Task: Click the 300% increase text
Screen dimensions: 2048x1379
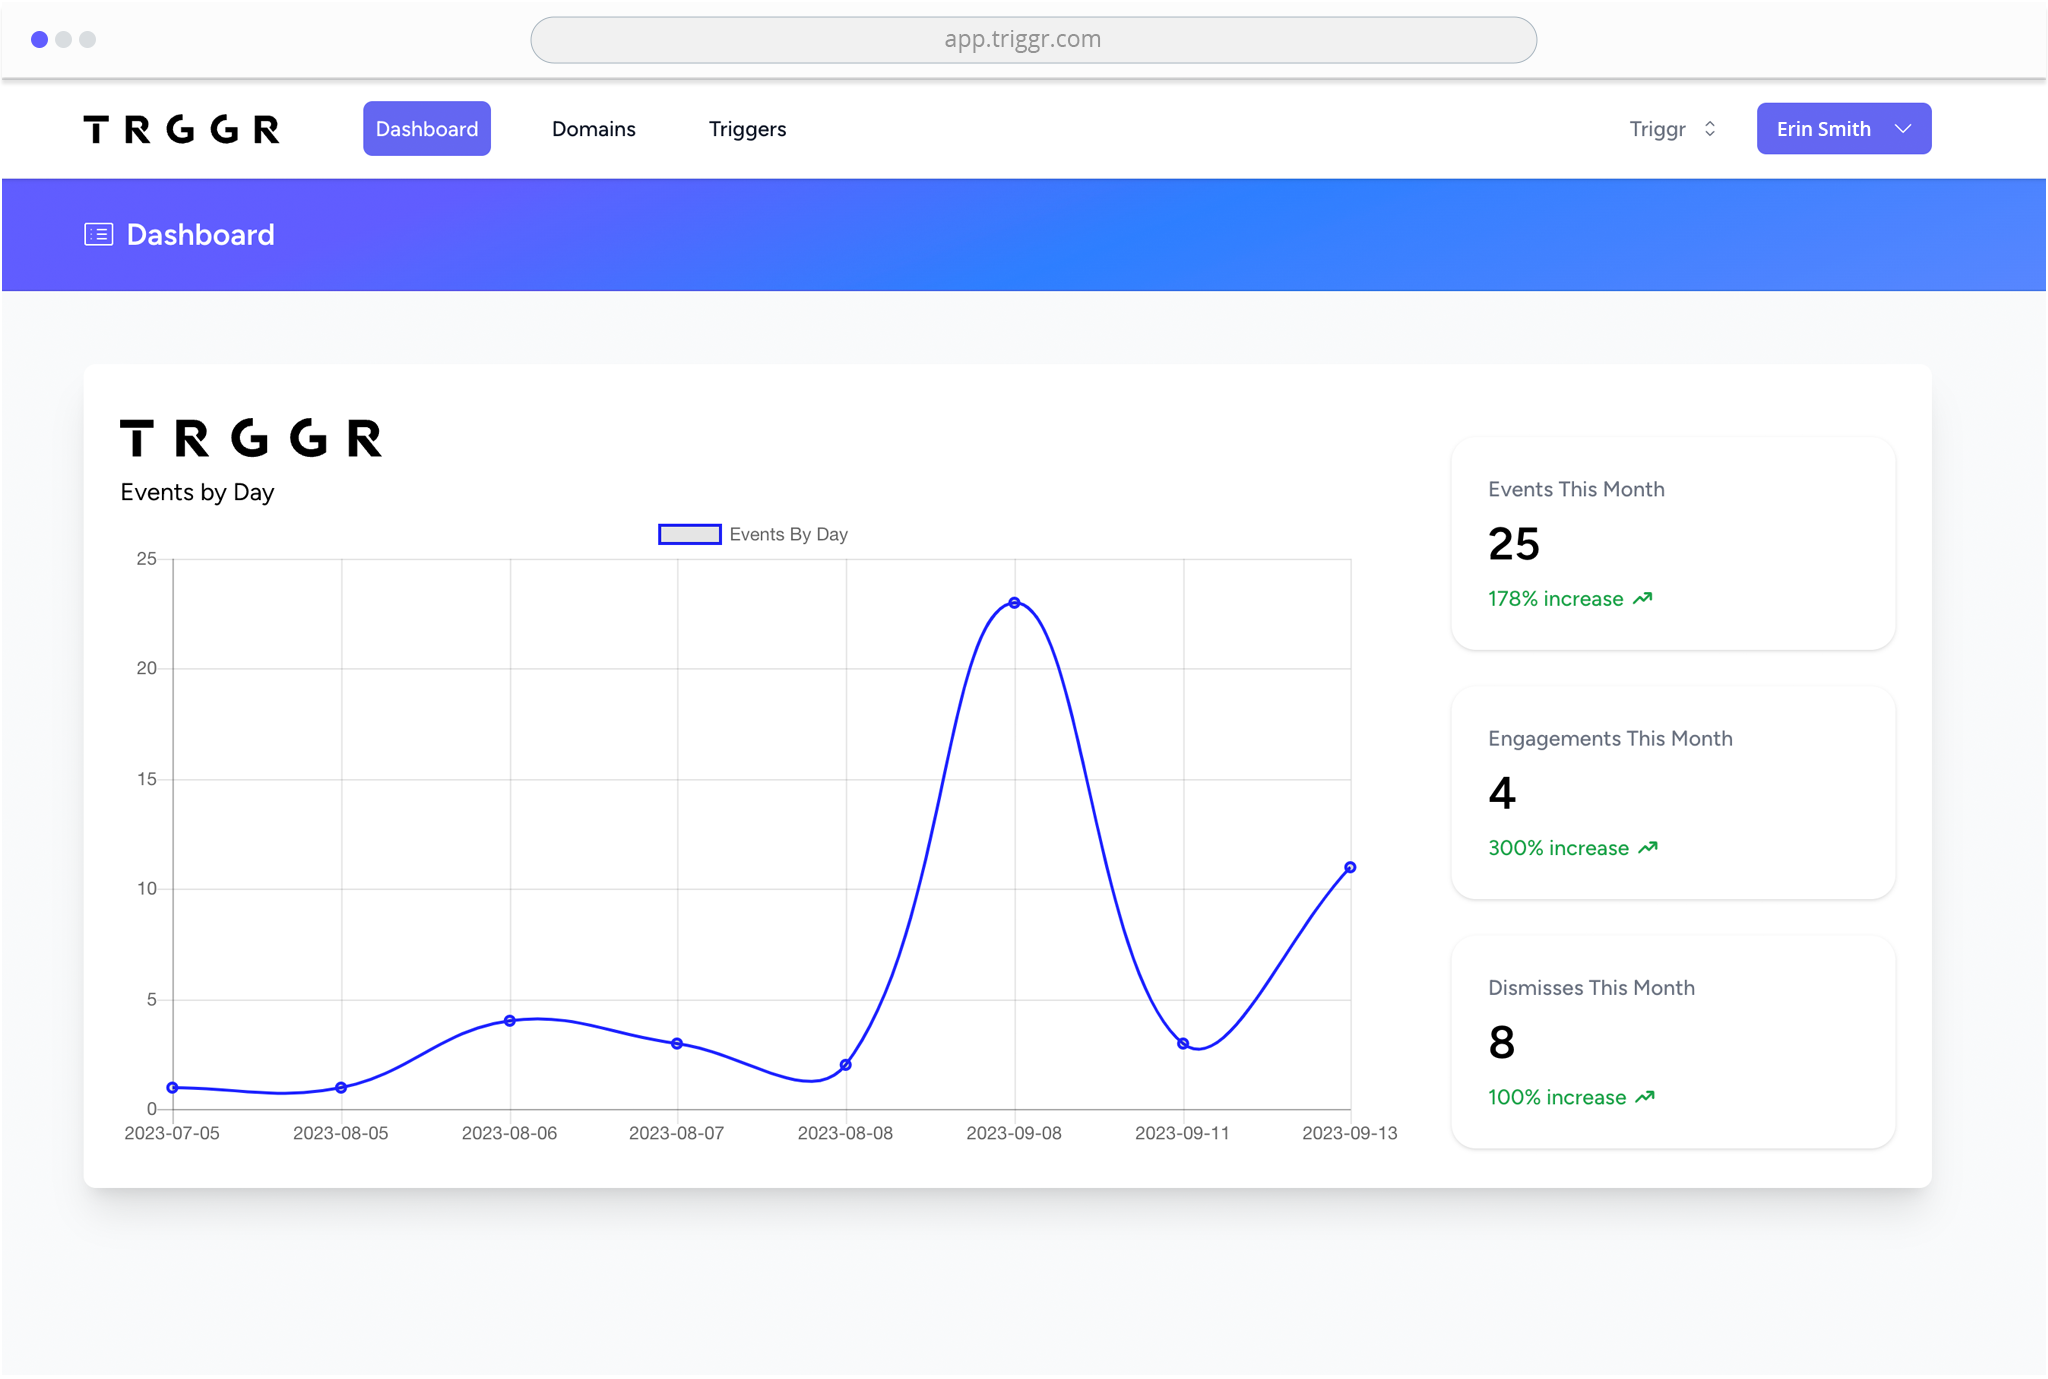Action: click(1558, 848)
